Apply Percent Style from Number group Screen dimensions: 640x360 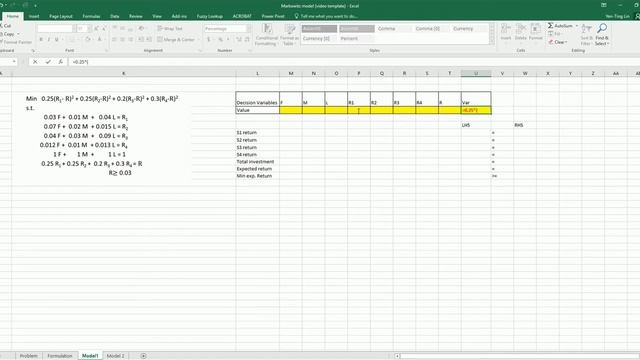click(220, 40)
